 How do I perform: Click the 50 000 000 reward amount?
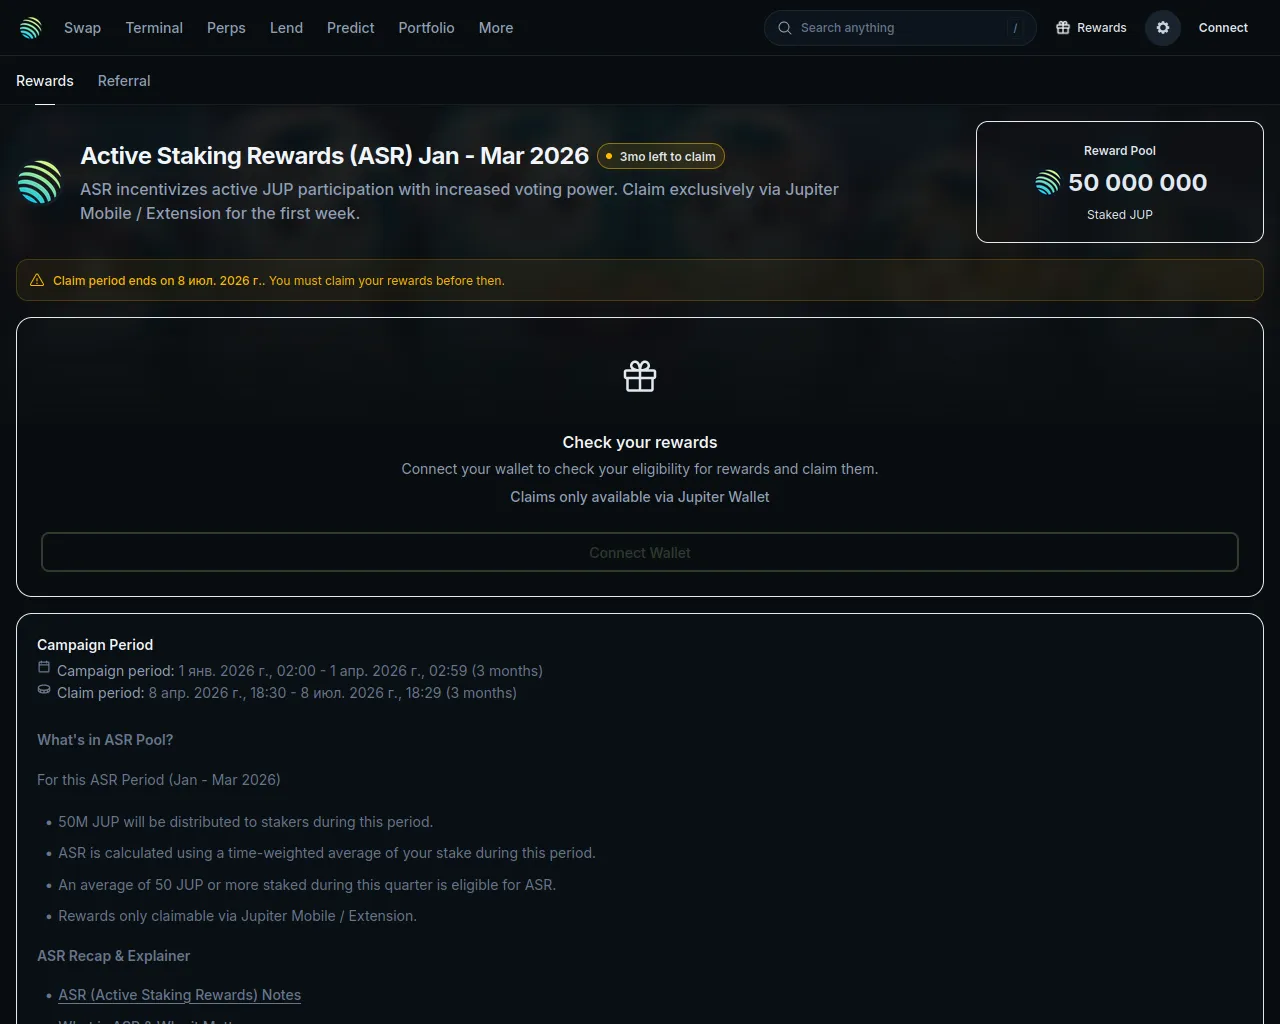(1138, 182)
